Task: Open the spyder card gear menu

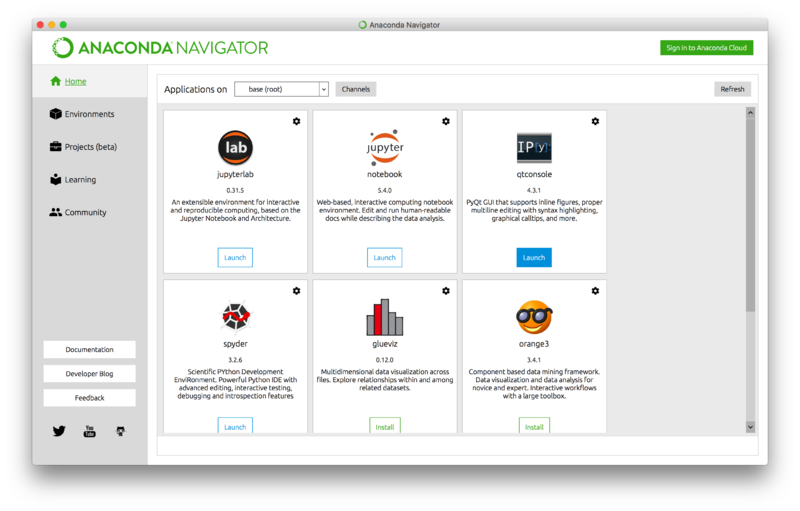Action: tap(296, 291)
